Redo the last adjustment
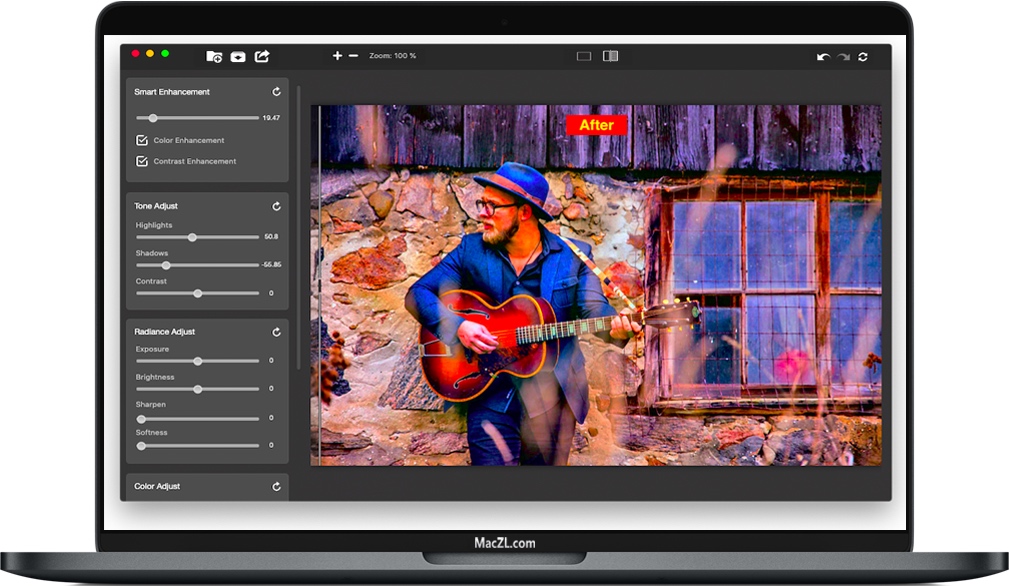Image resolution: width=1009 pixels, height=586 pixels. click(x=842, y=57)
